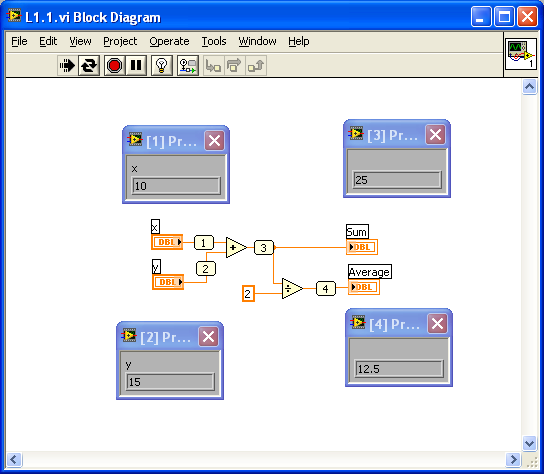Click the Step Over button

click(234, 65)
